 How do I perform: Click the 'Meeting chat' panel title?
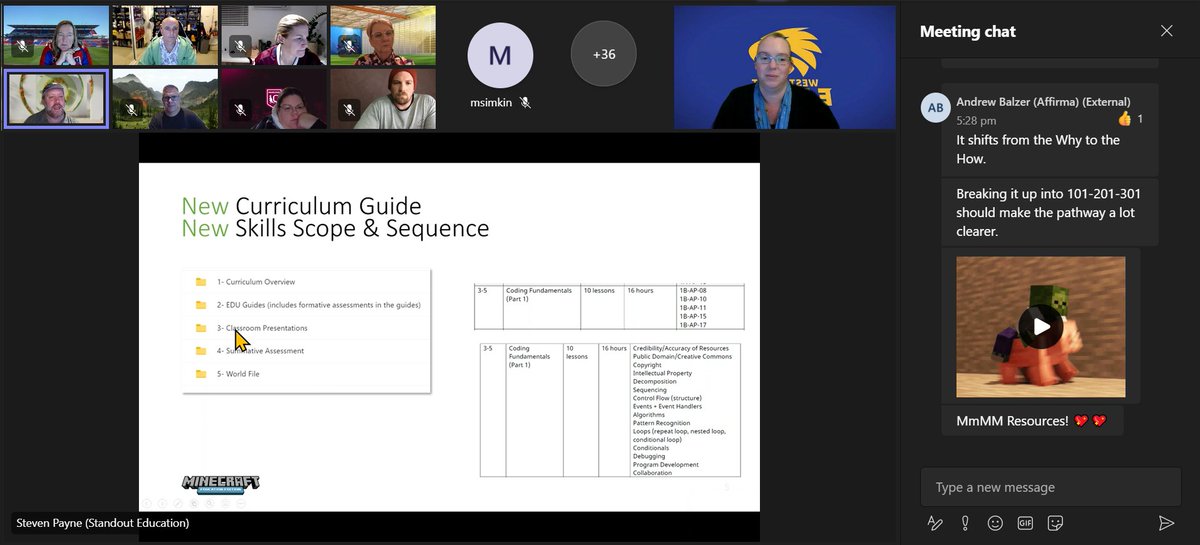pos(968,31)
